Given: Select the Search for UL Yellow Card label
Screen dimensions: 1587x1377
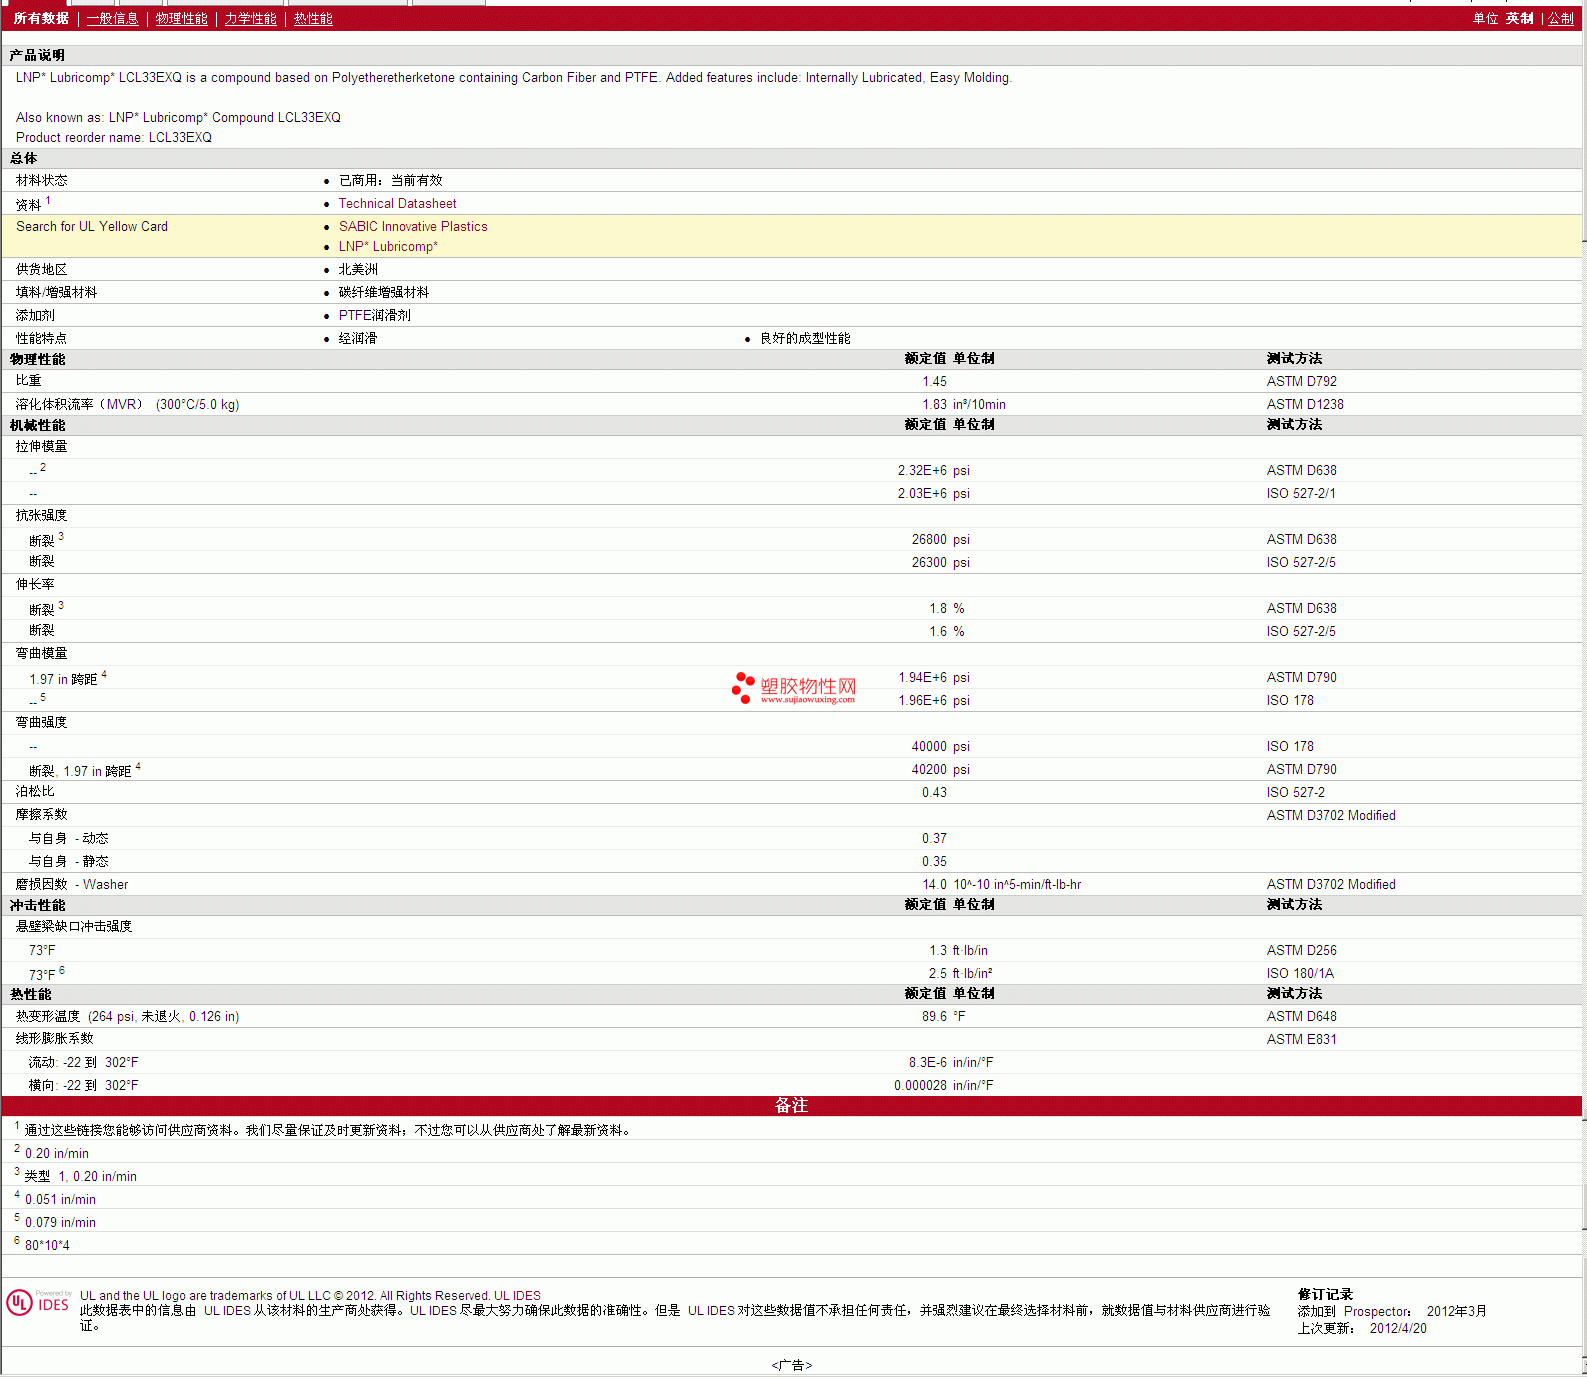Looking at the screenshot, I should pyautogui.click(x=92, y=226).
